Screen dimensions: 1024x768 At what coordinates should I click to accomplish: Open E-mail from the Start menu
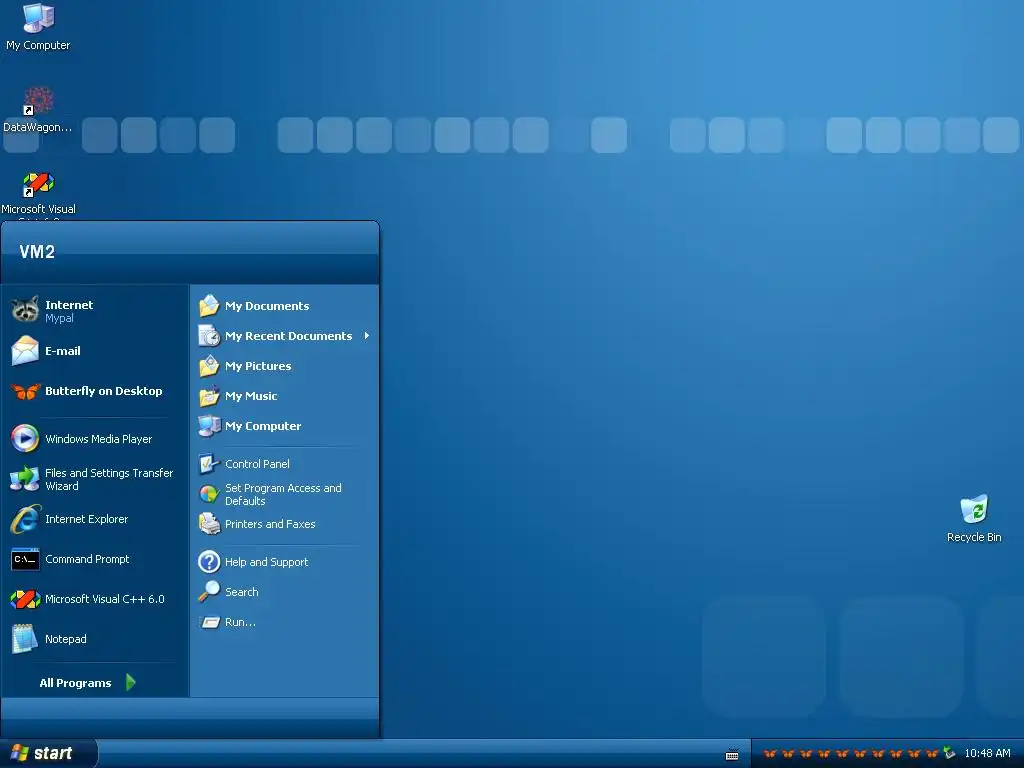point(95,351)
